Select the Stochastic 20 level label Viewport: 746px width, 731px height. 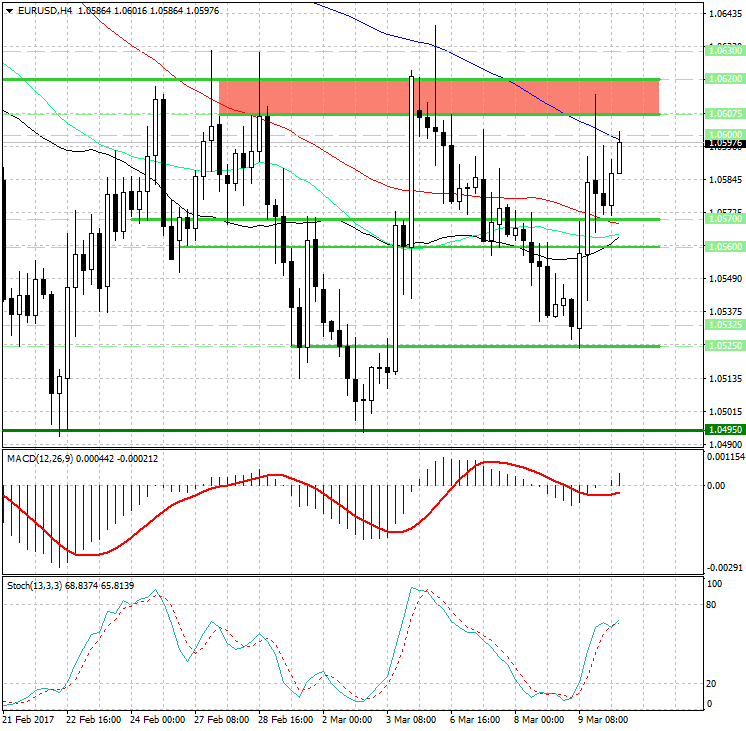pos(711,683)
